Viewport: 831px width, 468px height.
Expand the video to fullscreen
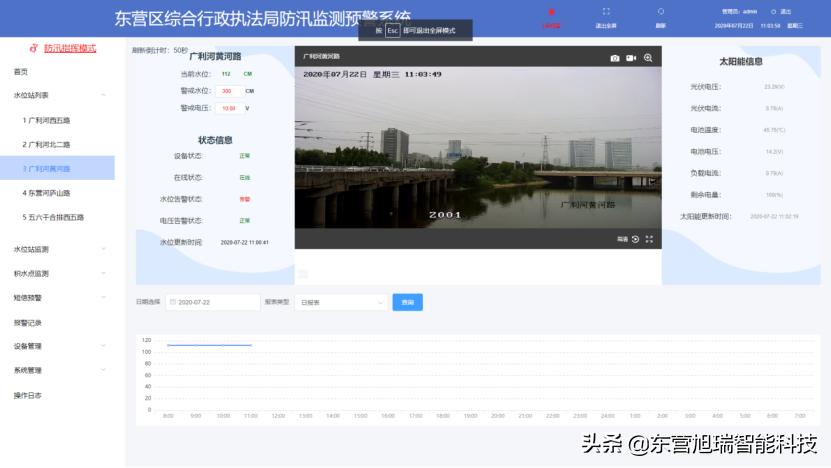click(649, 239)
